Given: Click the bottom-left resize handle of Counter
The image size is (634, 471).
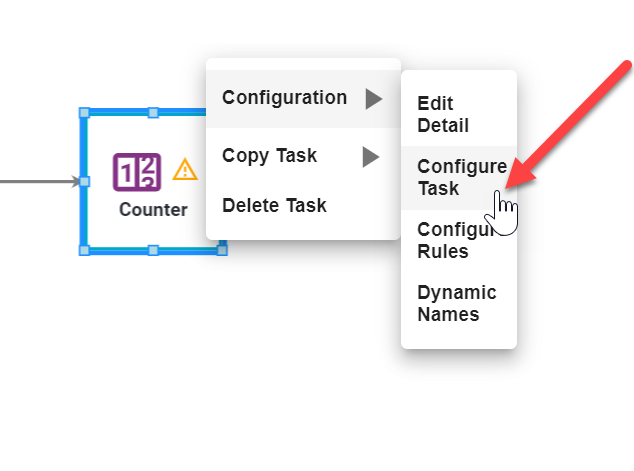Looking at the screenshot, I should (x=85, y=249).
